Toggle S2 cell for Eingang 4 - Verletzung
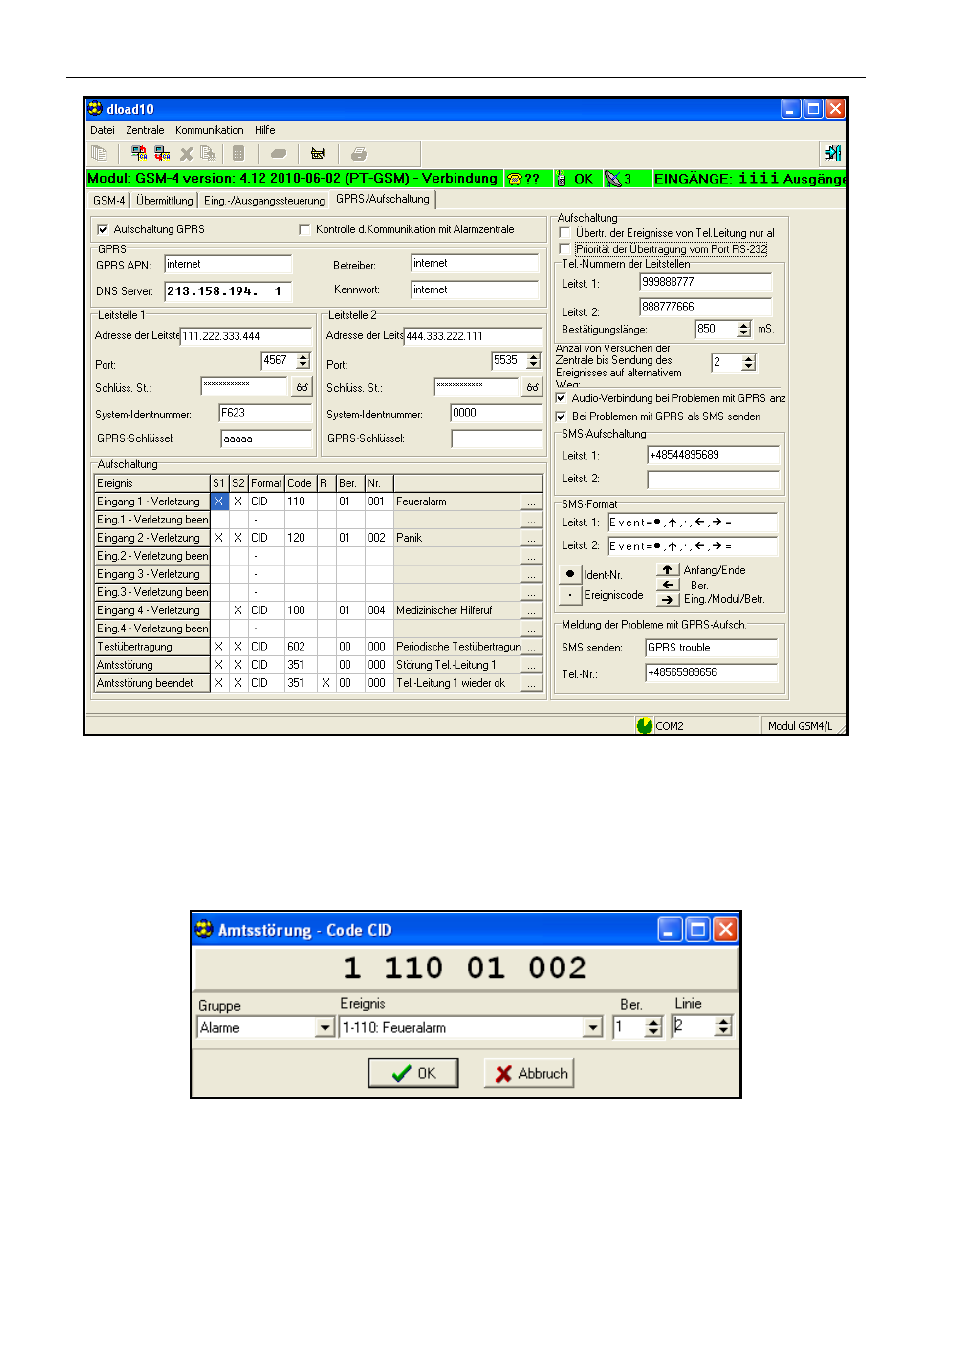 238,610
